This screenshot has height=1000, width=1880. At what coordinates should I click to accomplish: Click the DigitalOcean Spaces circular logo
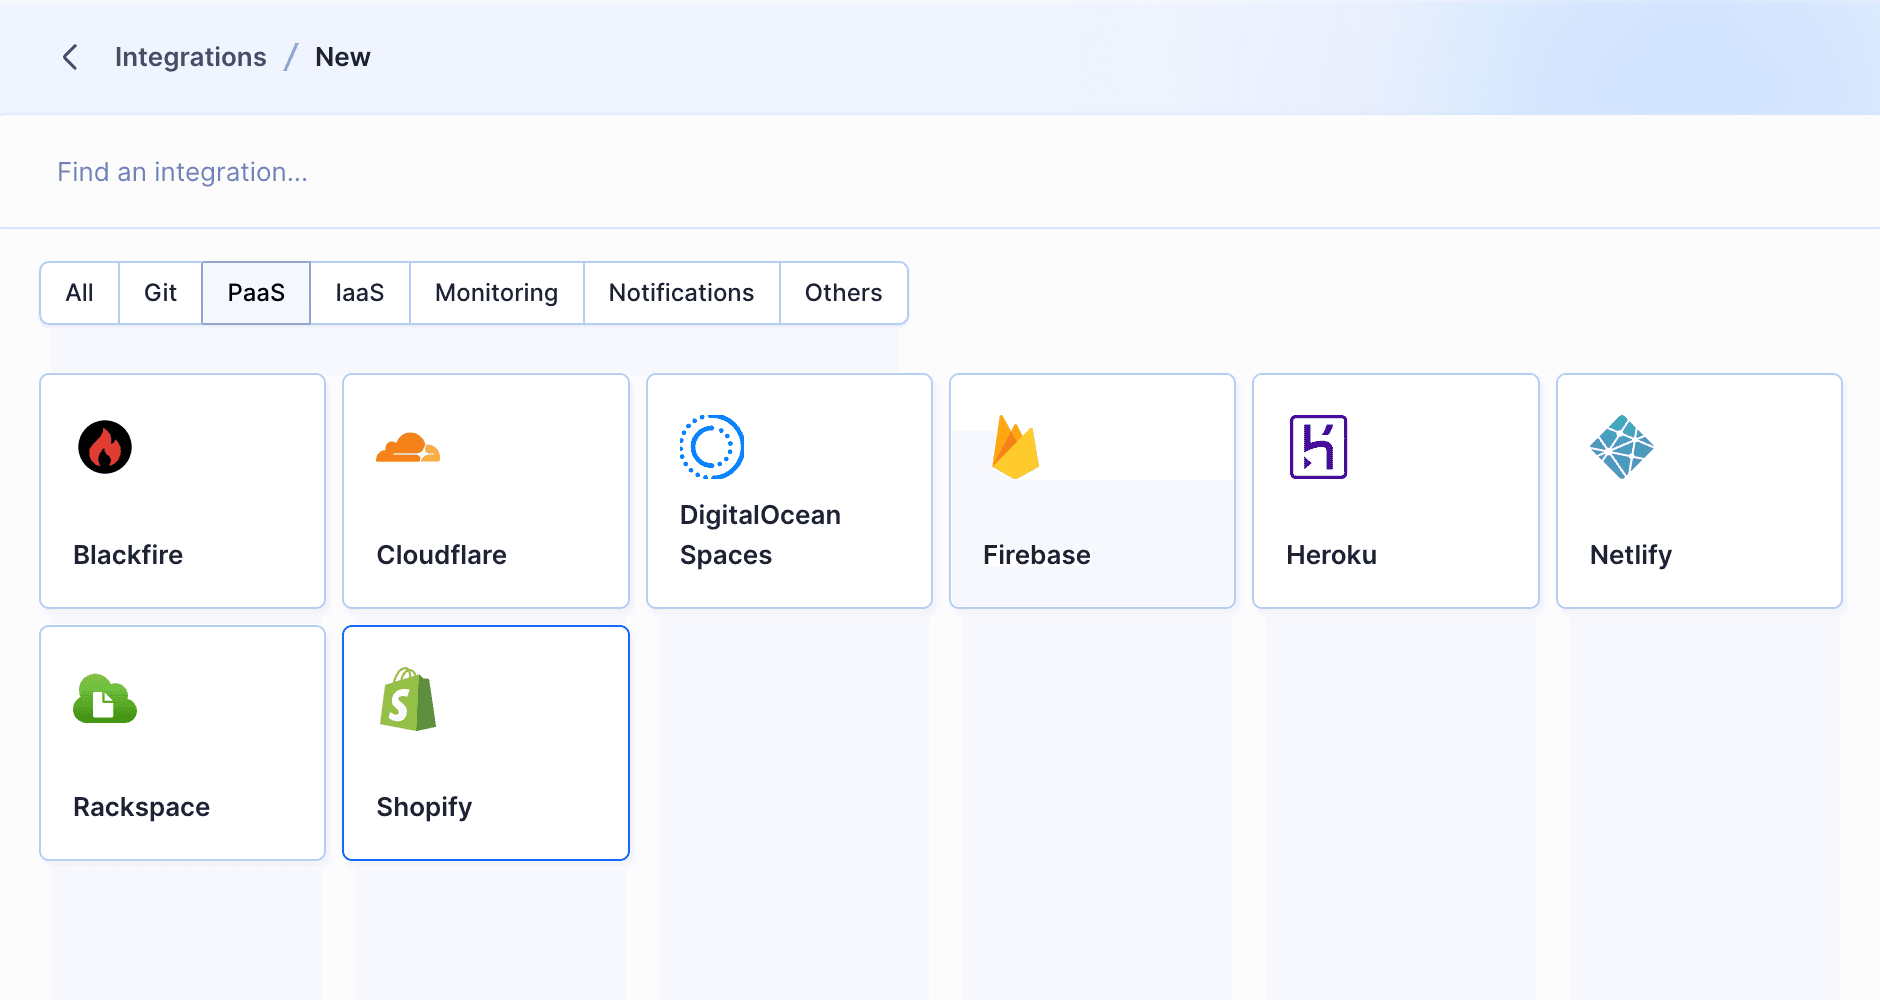712,447
